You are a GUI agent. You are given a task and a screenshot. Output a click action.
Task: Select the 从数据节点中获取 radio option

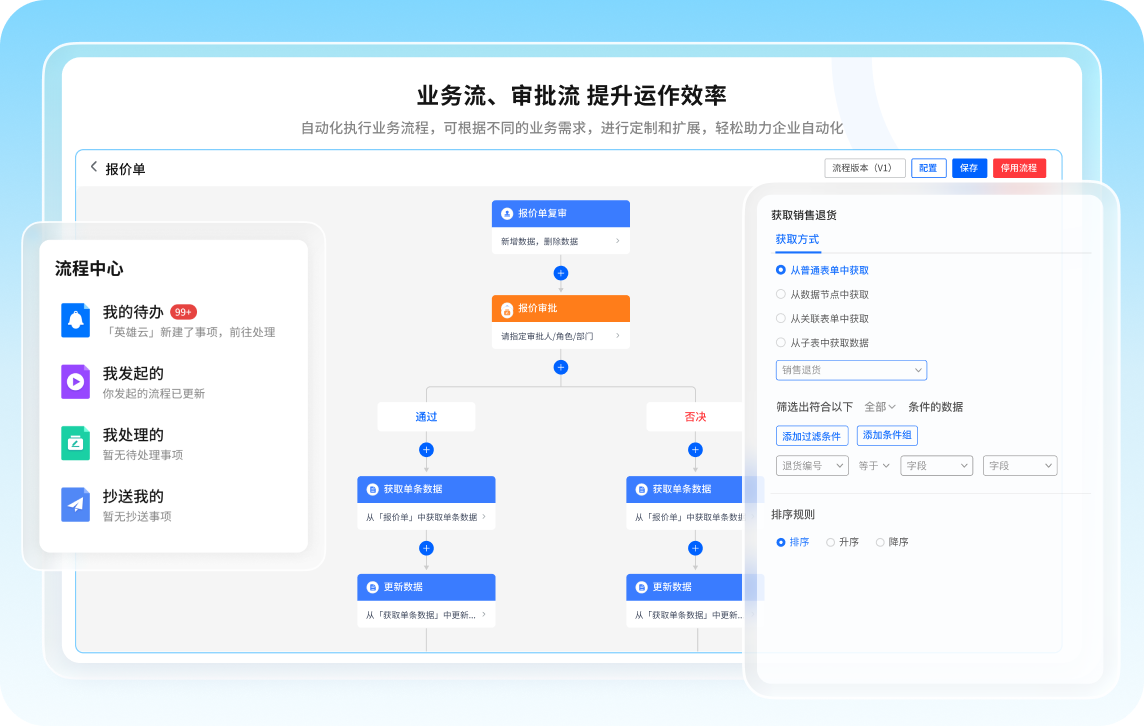pyautogui.click(x=781, y=294)
